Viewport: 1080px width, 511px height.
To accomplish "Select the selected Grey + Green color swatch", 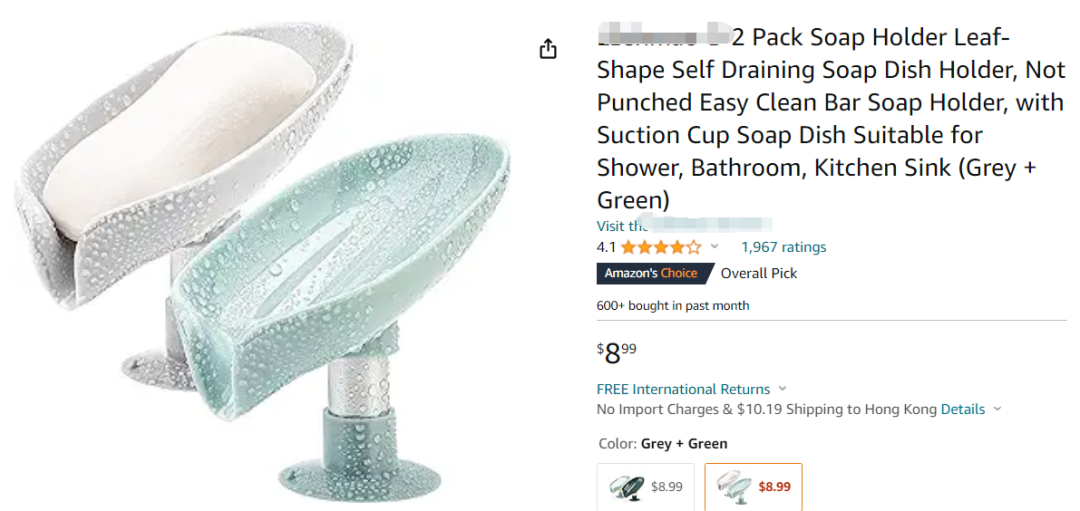I will [x=753, y=487].
